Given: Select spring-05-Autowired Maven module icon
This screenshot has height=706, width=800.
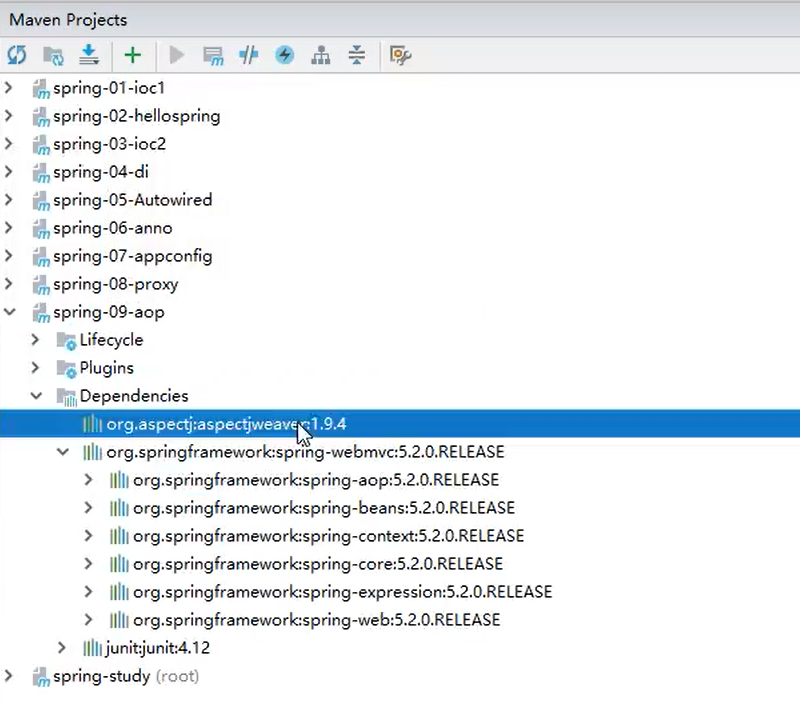Looking at the screenshot, I should click(41, 201).
